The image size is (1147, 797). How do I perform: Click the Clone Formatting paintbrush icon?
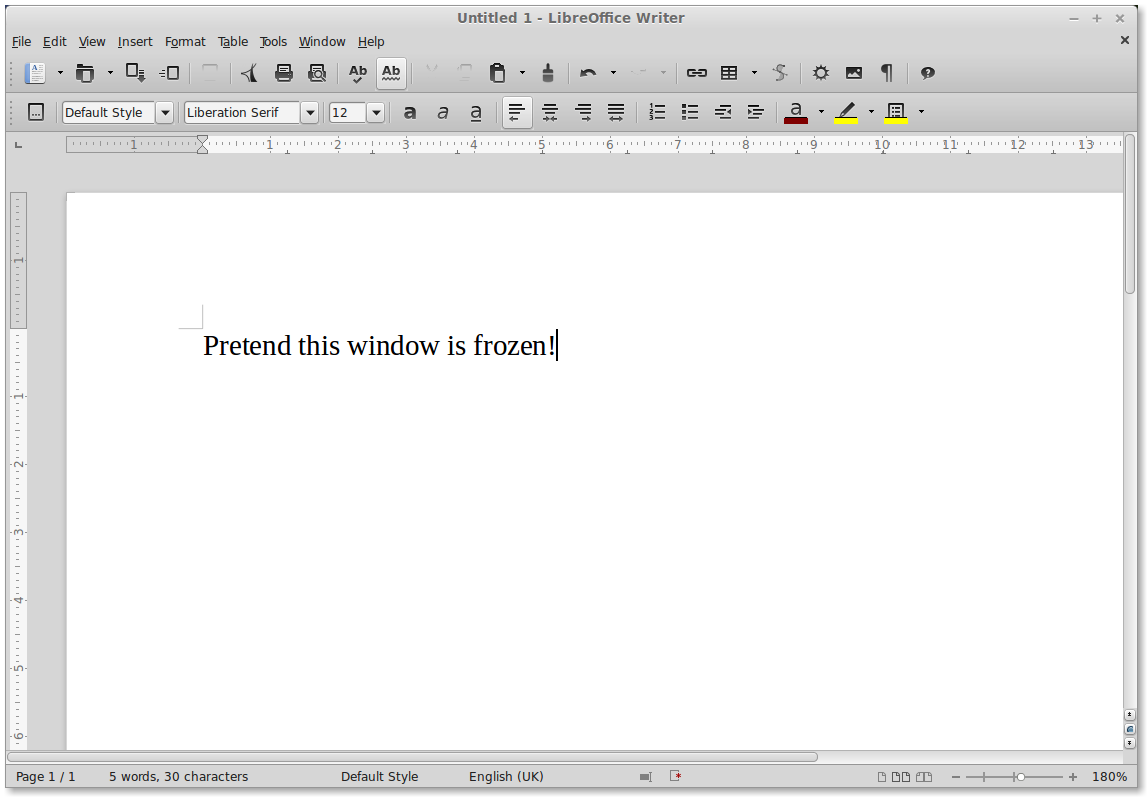(x=548, y=73)
